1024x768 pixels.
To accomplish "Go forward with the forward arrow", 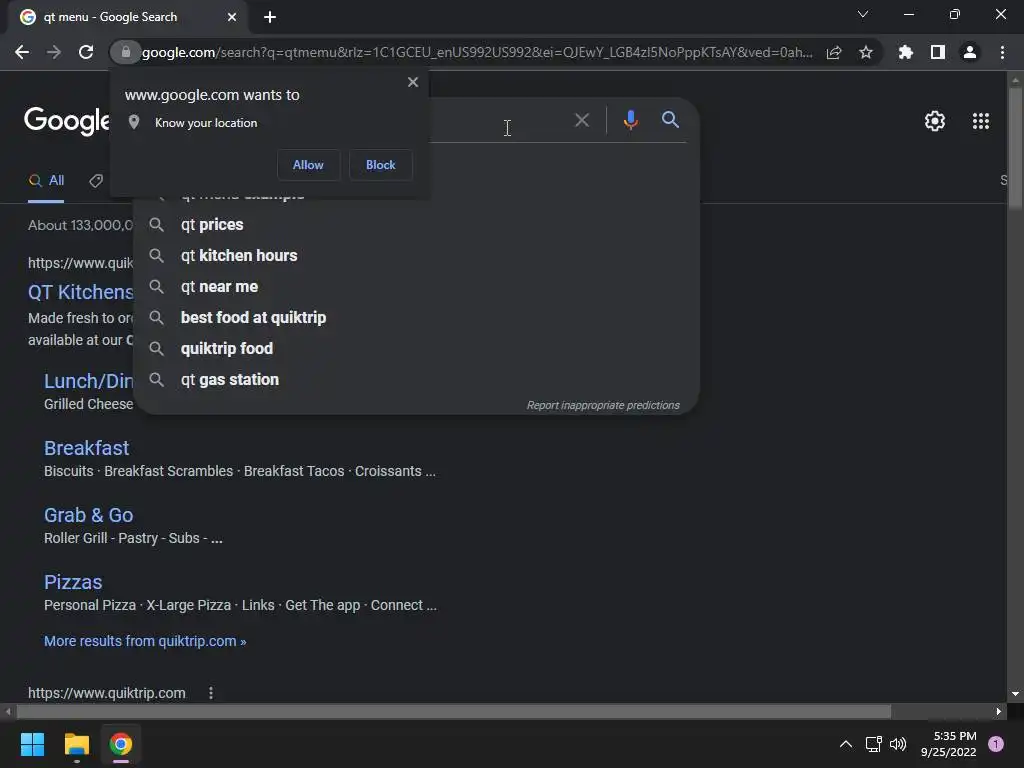I will click(54, 52).
